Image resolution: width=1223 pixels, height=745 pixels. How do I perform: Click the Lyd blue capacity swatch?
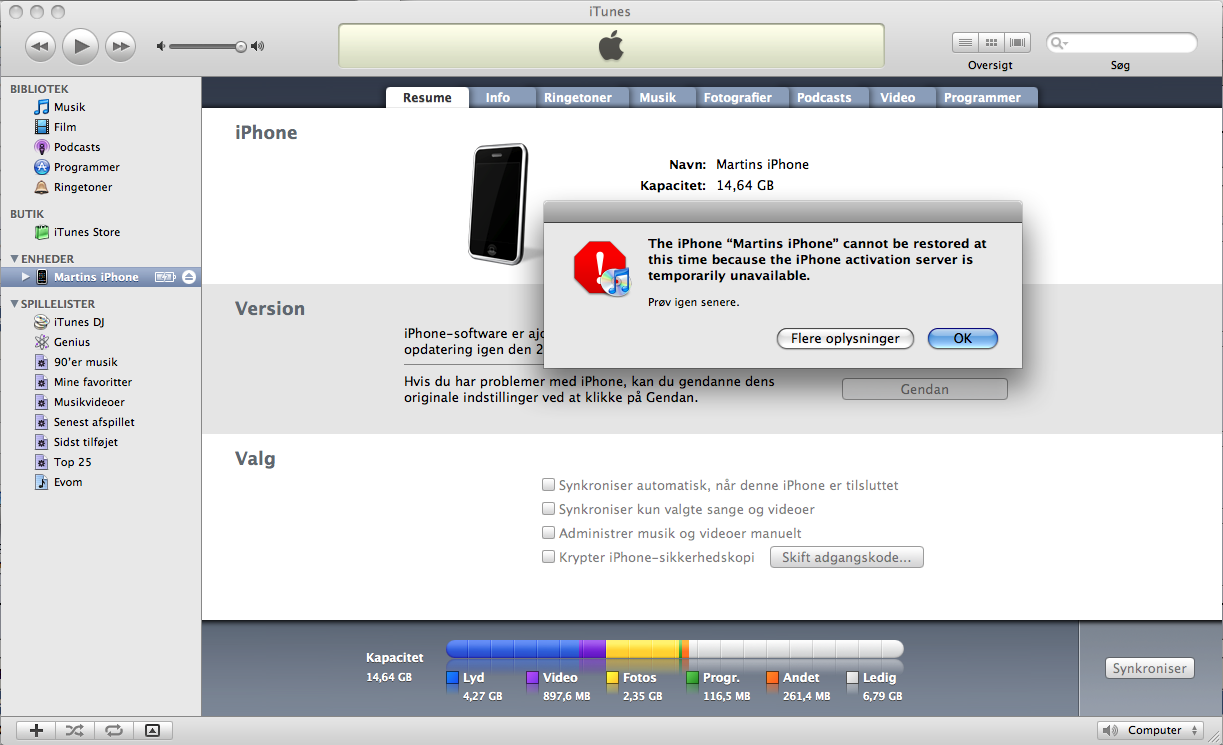[x=452, y=678]
